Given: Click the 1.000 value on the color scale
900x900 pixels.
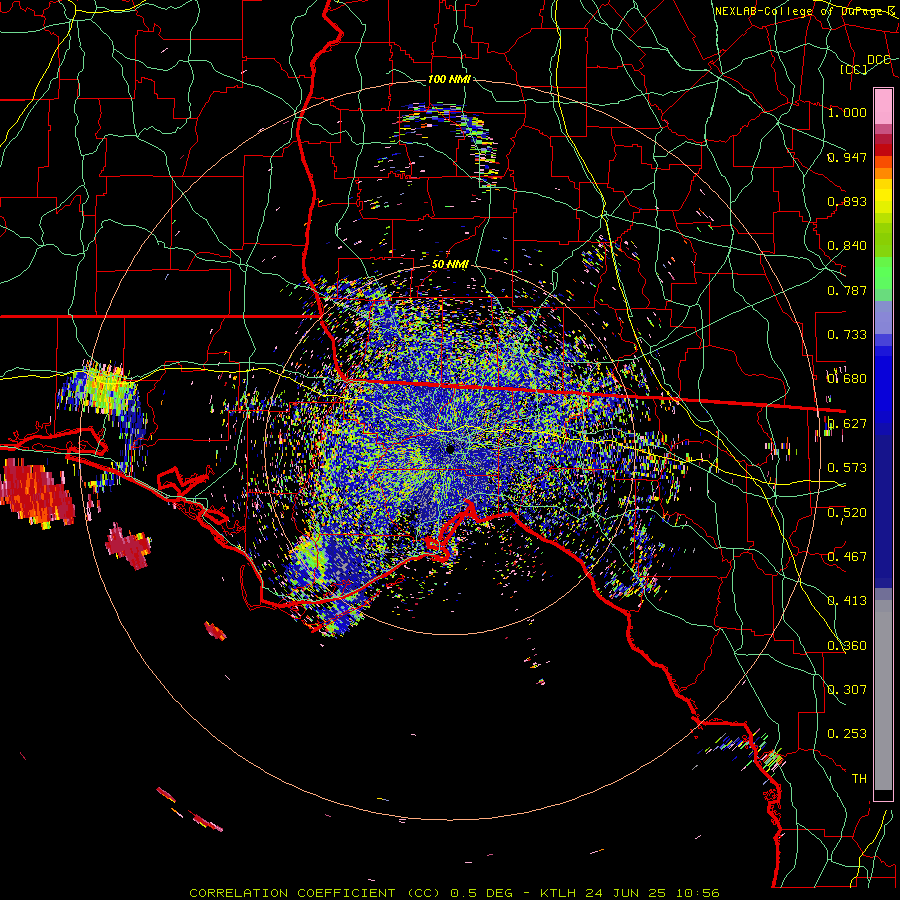Looking at the screenshot, I should pos(847,112).
